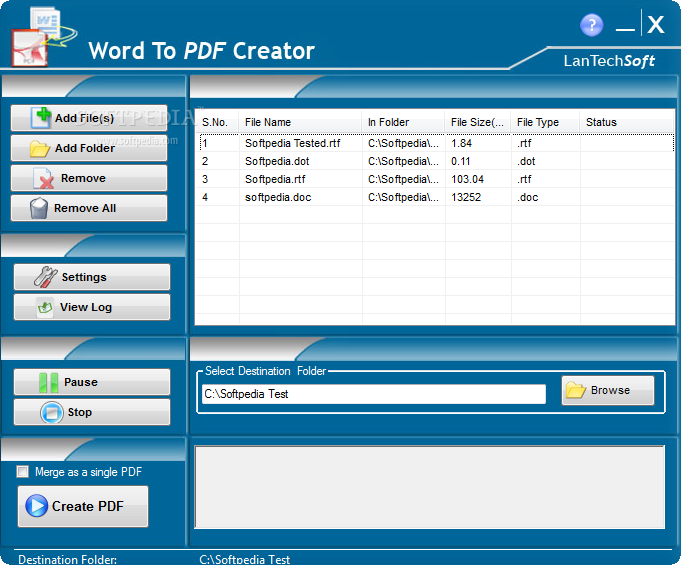Click the destination folder path field
Viewport: 681px width, 565px height.
[x=374, y=394]
